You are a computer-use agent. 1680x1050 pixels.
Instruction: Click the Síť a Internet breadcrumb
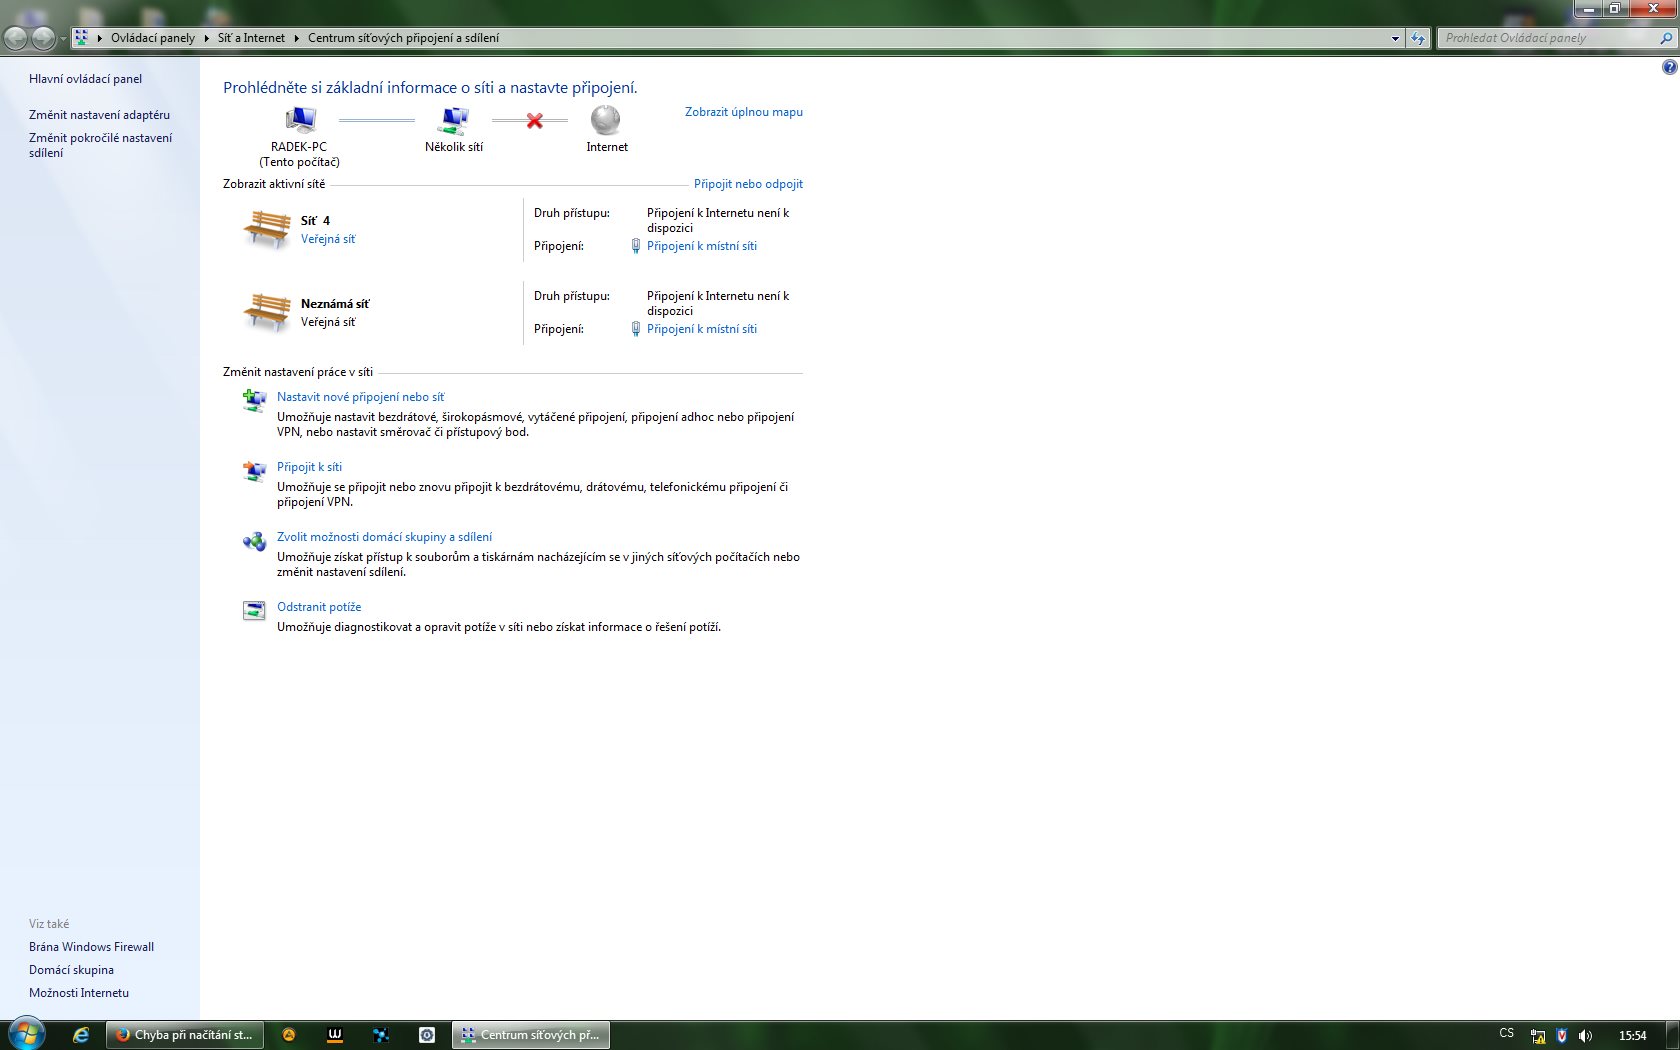tap(251, 38)
